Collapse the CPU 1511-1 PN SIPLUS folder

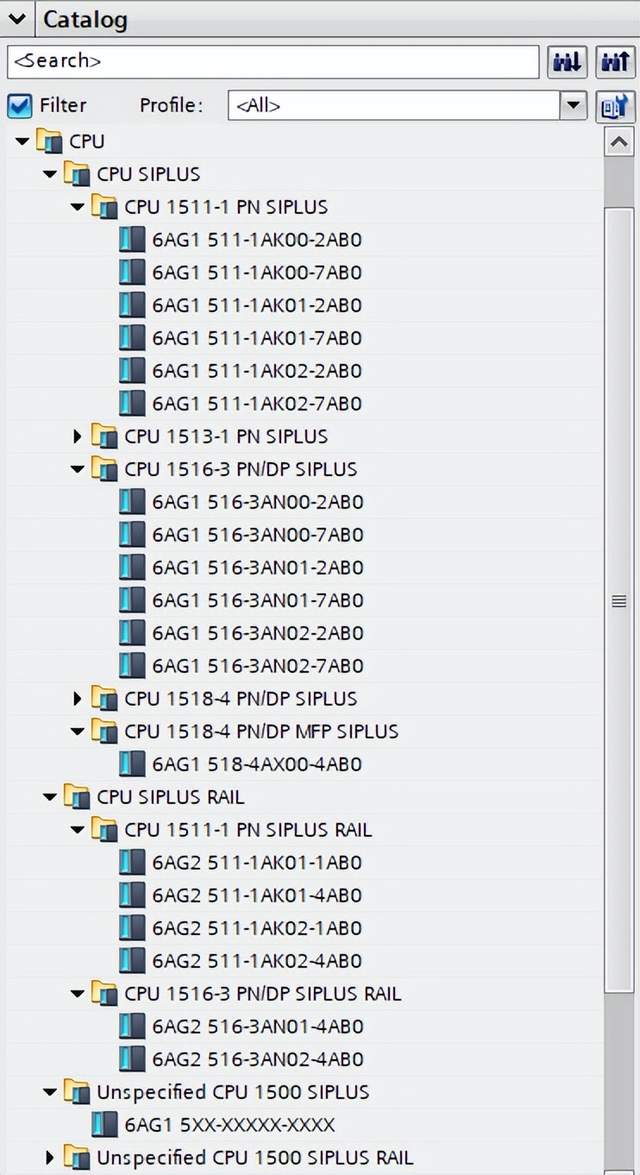[x=77, y=207]
